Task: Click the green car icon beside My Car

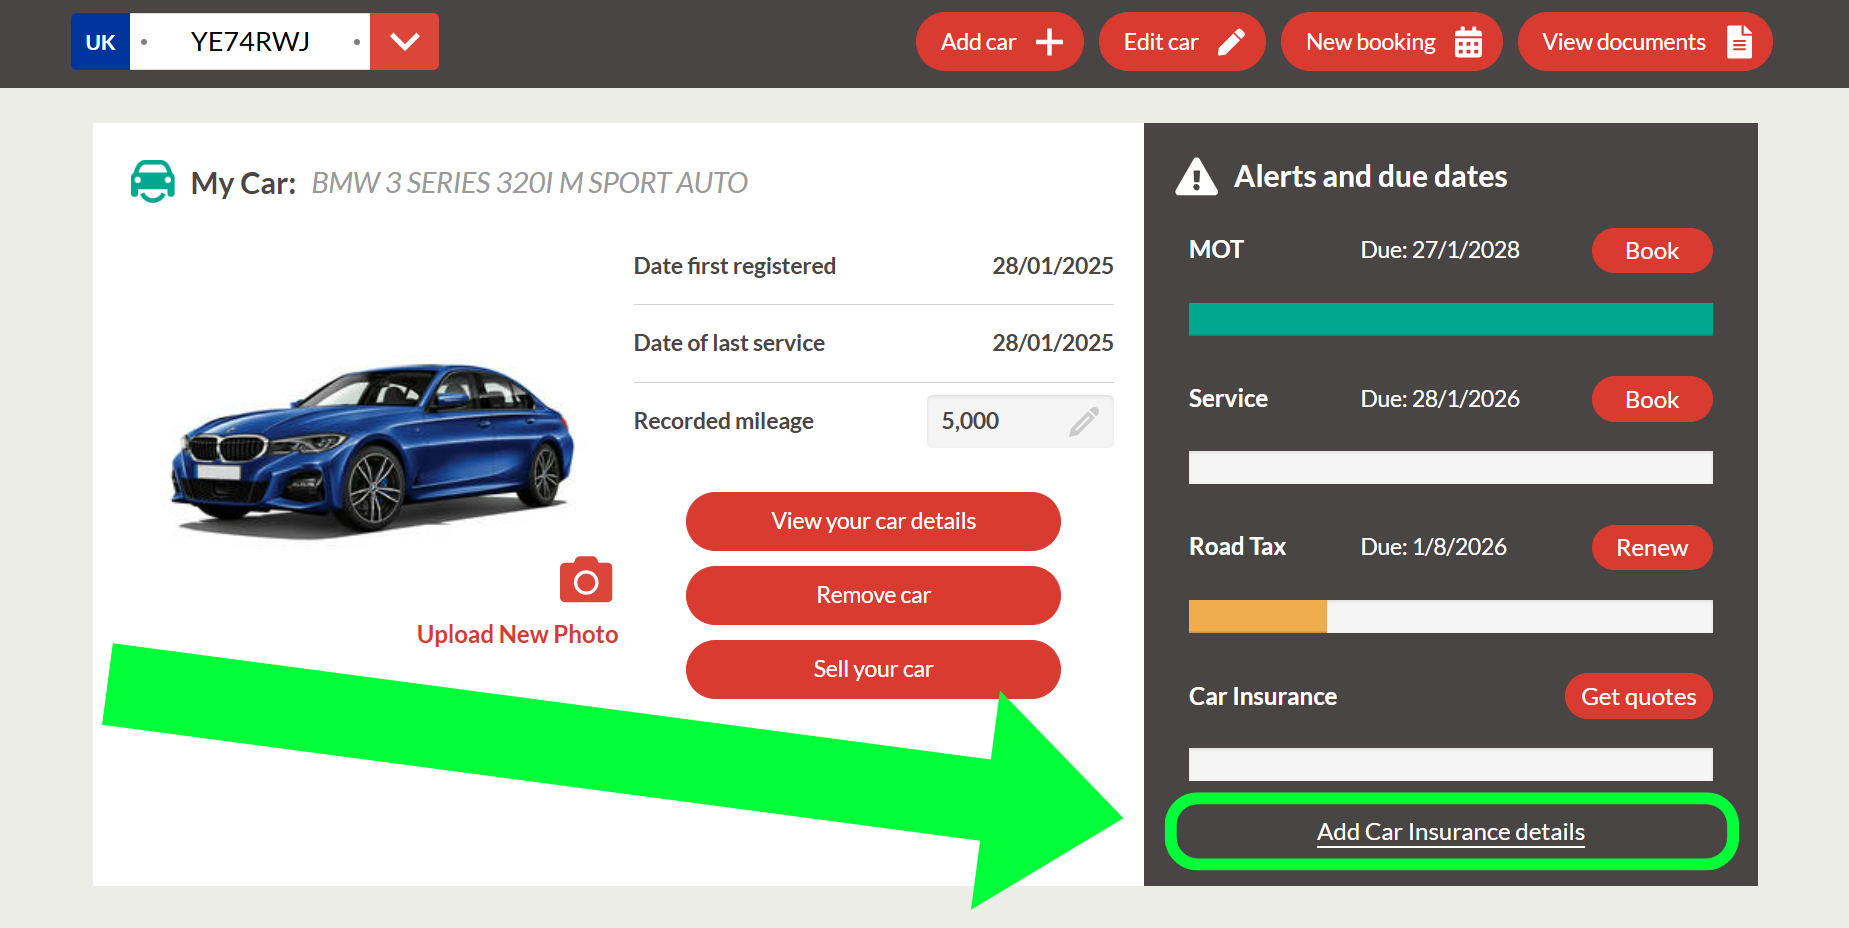Action: click(153, 181)
